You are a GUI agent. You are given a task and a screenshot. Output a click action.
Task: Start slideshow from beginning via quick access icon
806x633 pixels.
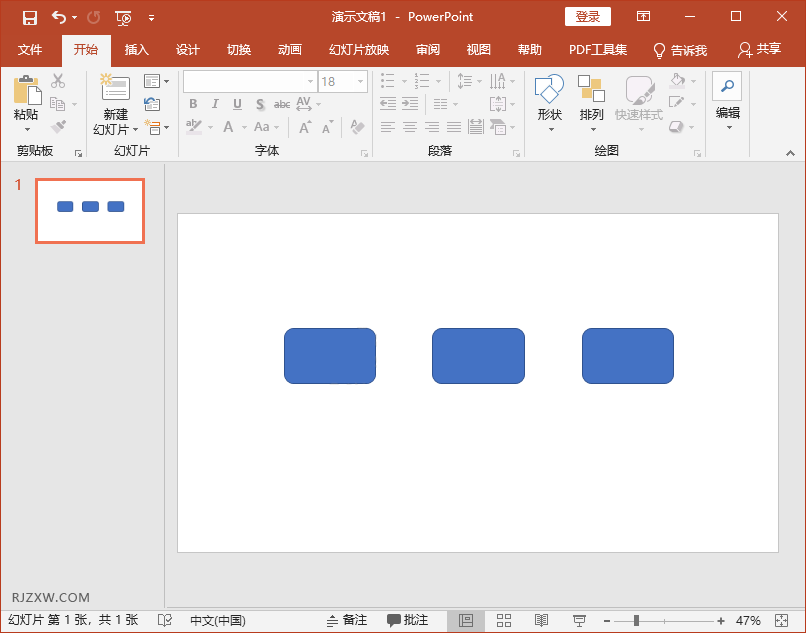(123, 17)
